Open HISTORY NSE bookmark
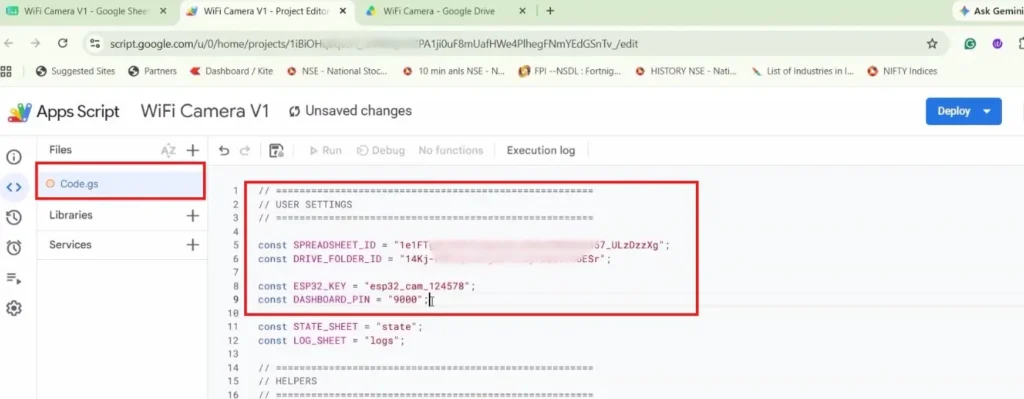The image size is (1024, 399). click(686, 71)
